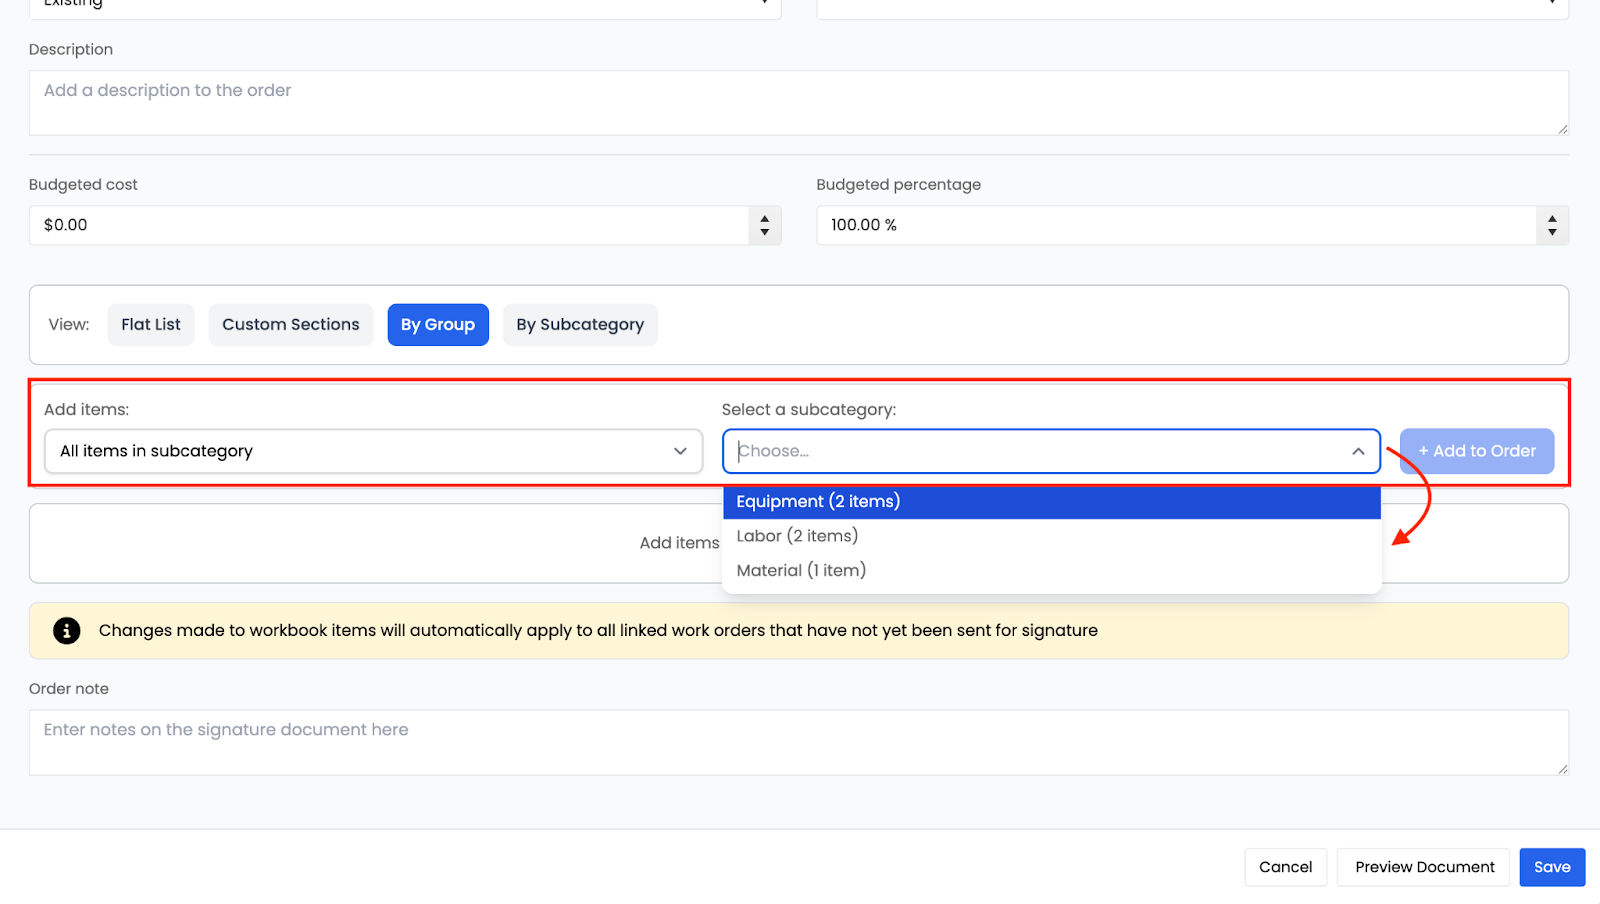Click the + Add to Order button
Image resolution: width=1600 pixels, height=904 pixels.
1476,452
